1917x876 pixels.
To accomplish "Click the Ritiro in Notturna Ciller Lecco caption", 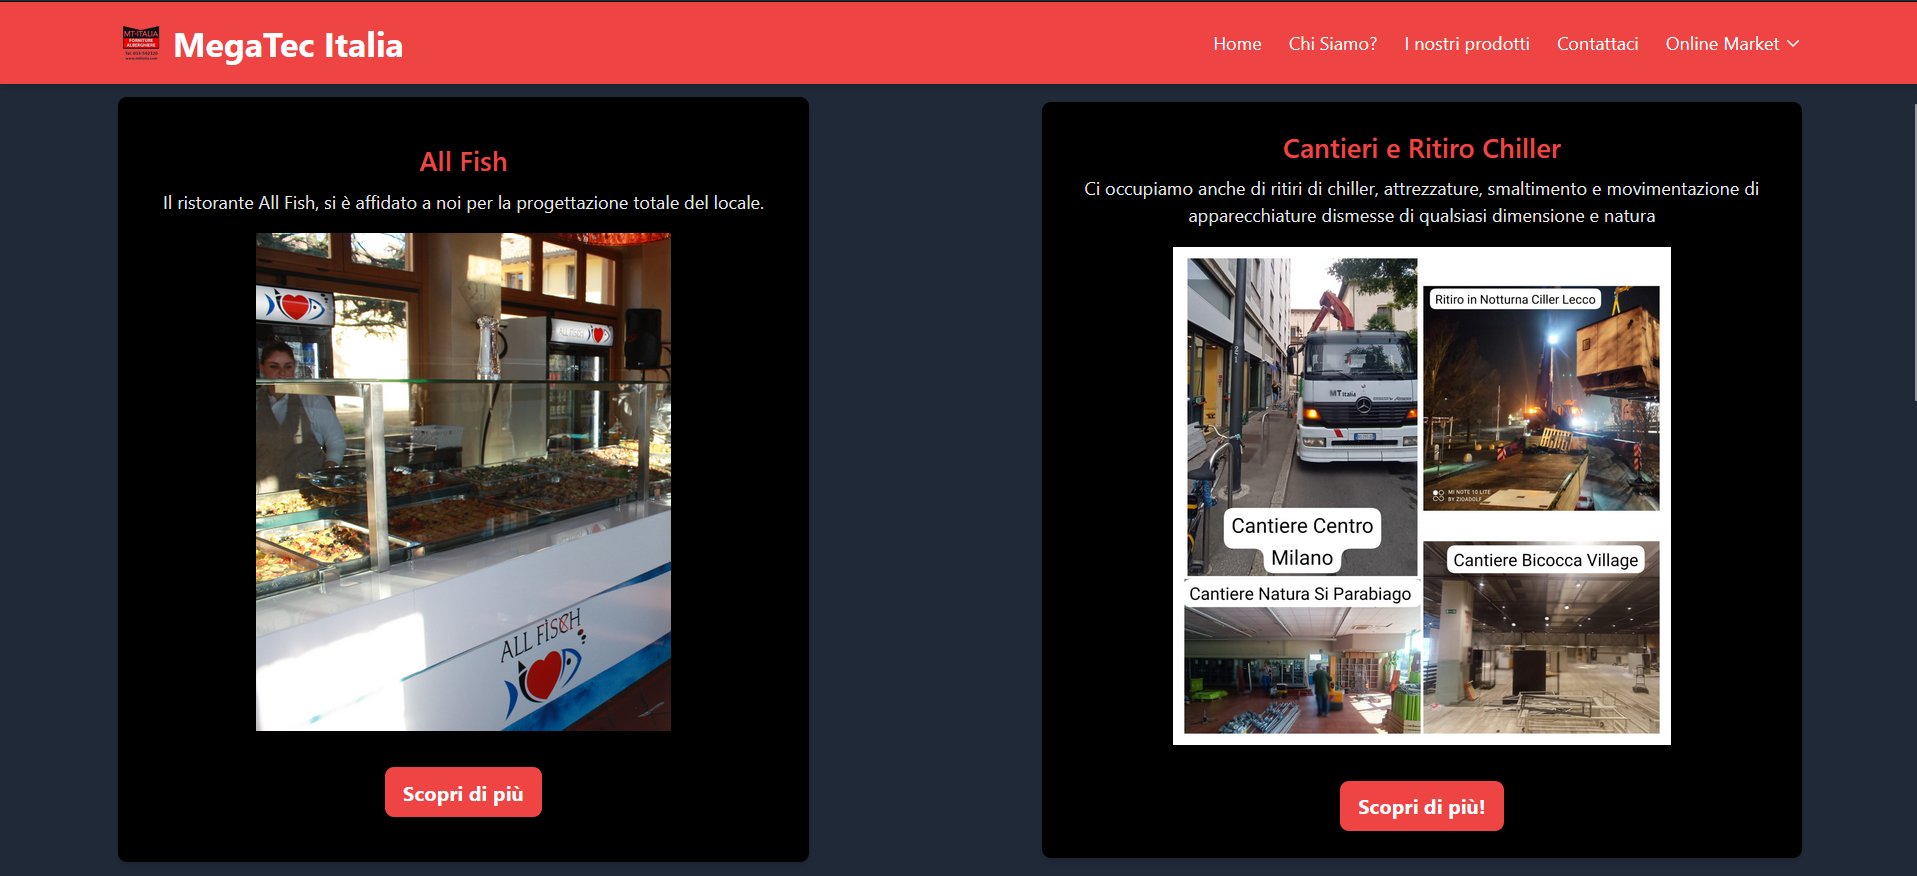I will [x=1514, y=299].
